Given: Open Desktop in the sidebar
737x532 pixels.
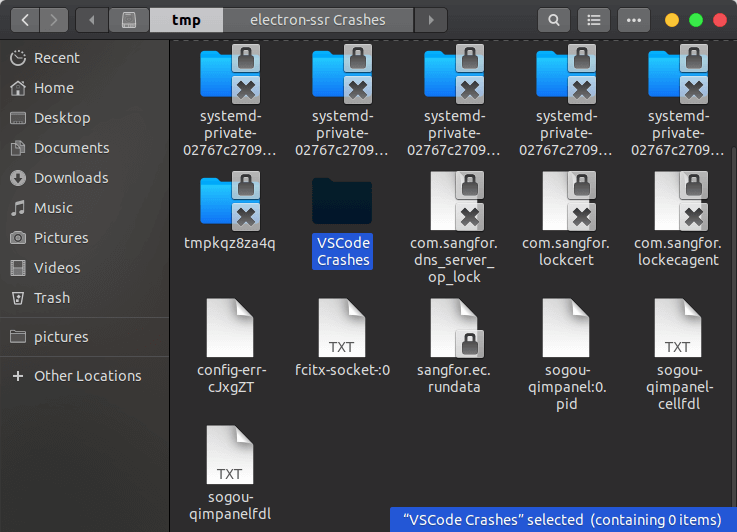Looking at the screenshot, I should (85, 118).
